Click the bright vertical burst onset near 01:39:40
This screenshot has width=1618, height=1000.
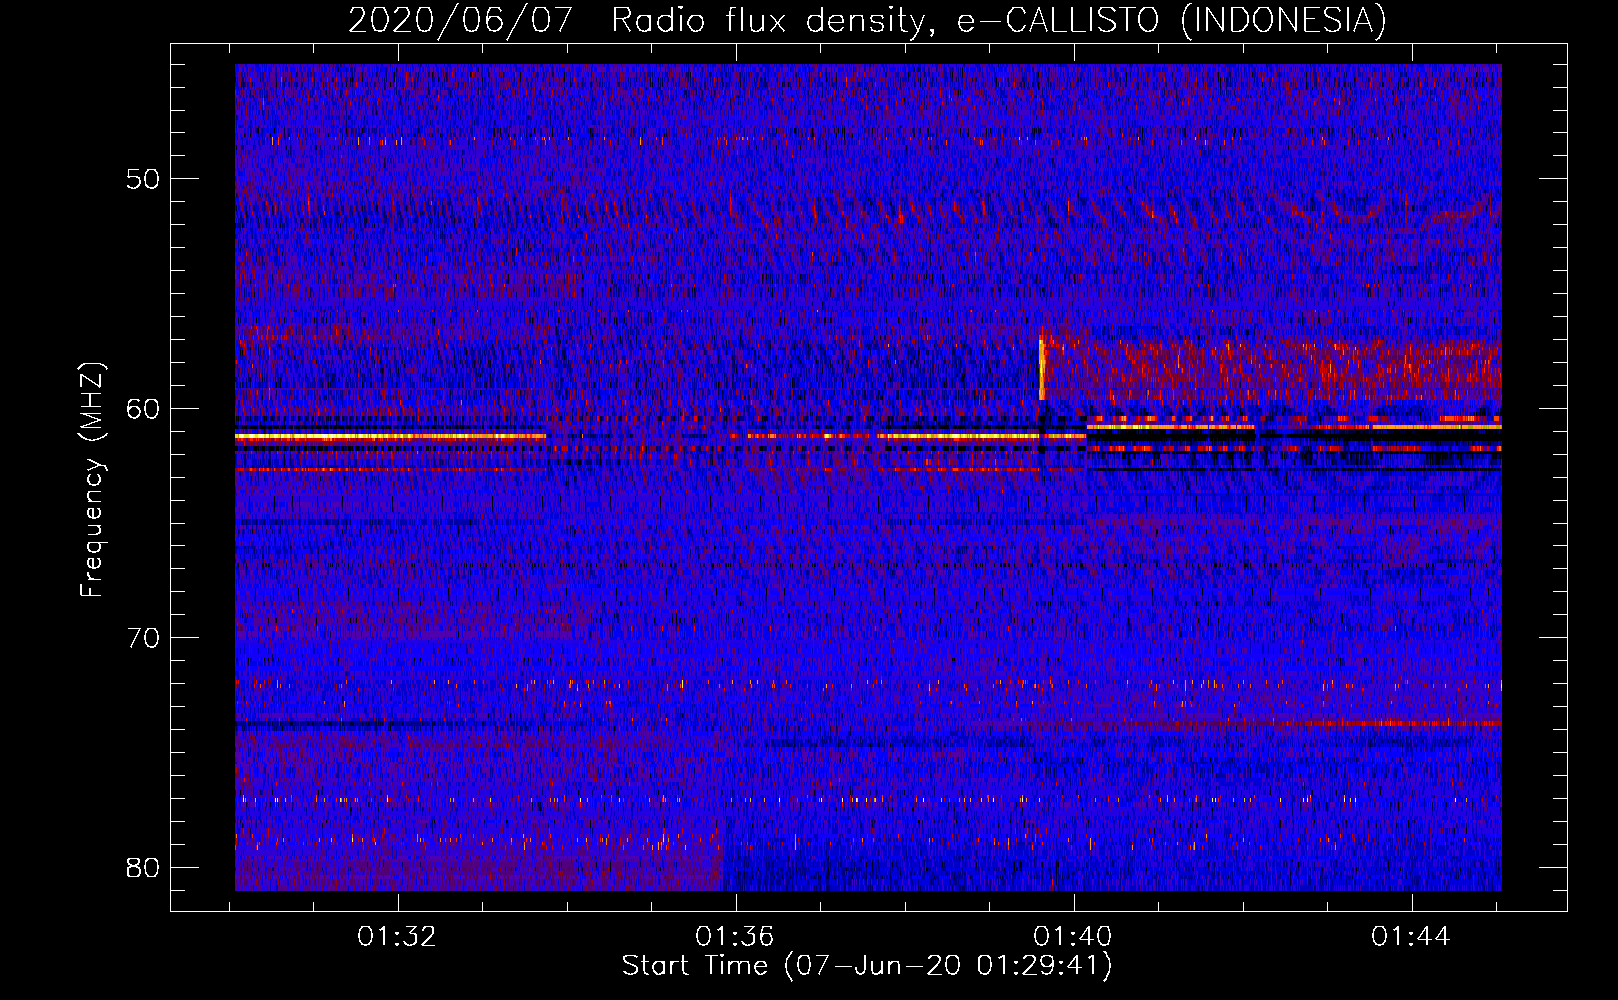[1041, 369]
